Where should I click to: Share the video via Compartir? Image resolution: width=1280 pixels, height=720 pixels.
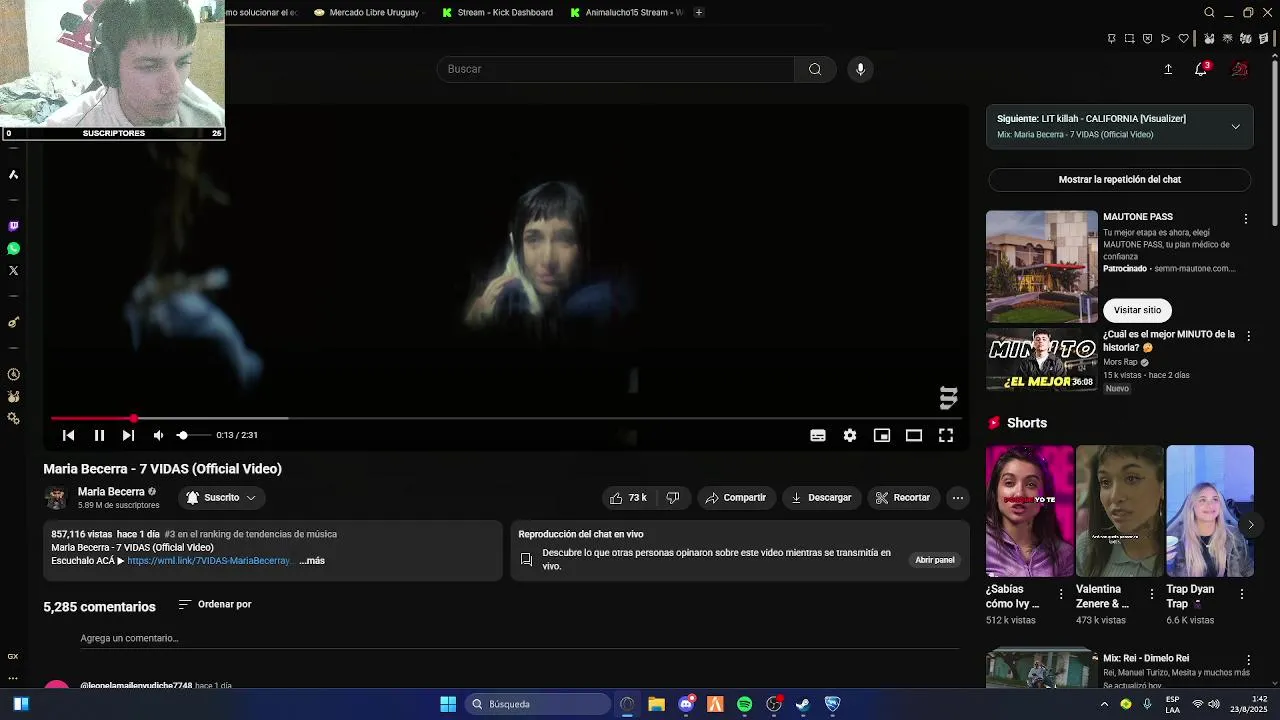pos(735,497)
